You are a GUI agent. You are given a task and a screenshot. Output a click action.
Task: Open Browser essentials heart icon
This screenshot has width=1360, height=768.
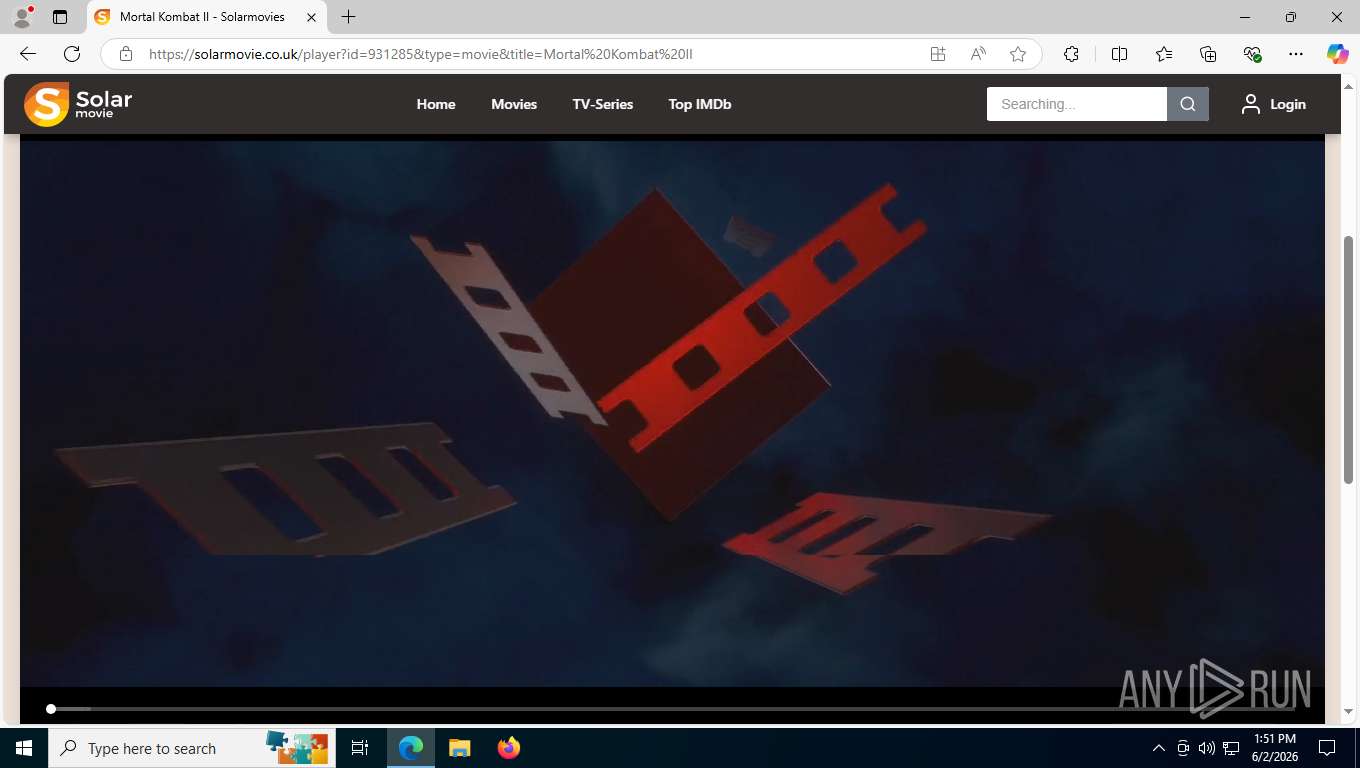click(1252, 54)
